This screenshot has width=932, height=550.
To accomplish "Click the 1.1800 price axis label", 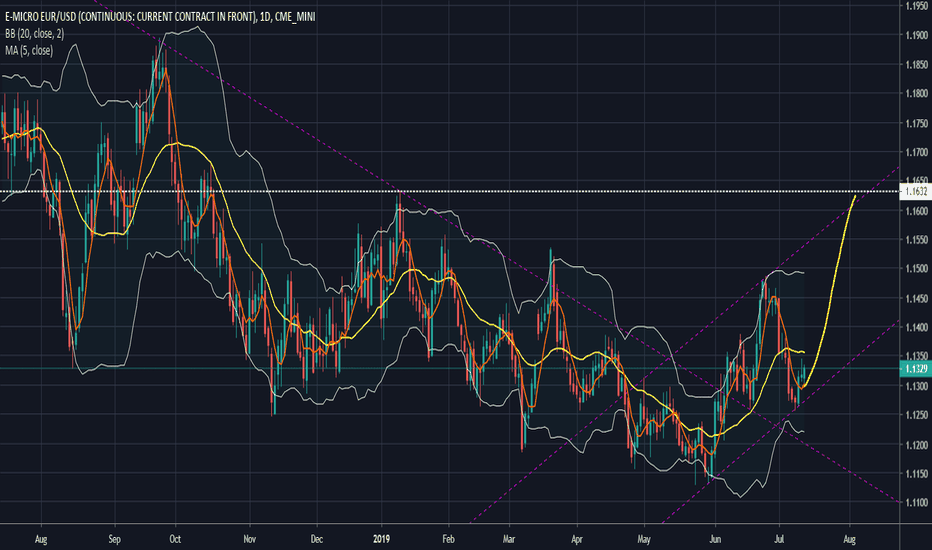I will tap(917, 93).
